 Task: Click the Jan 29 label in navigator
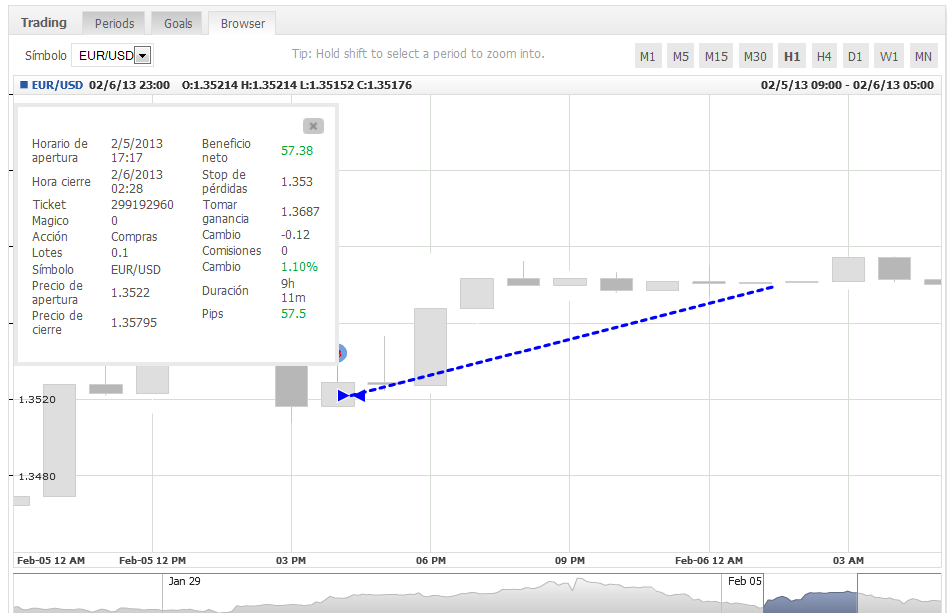coord(184,581)
